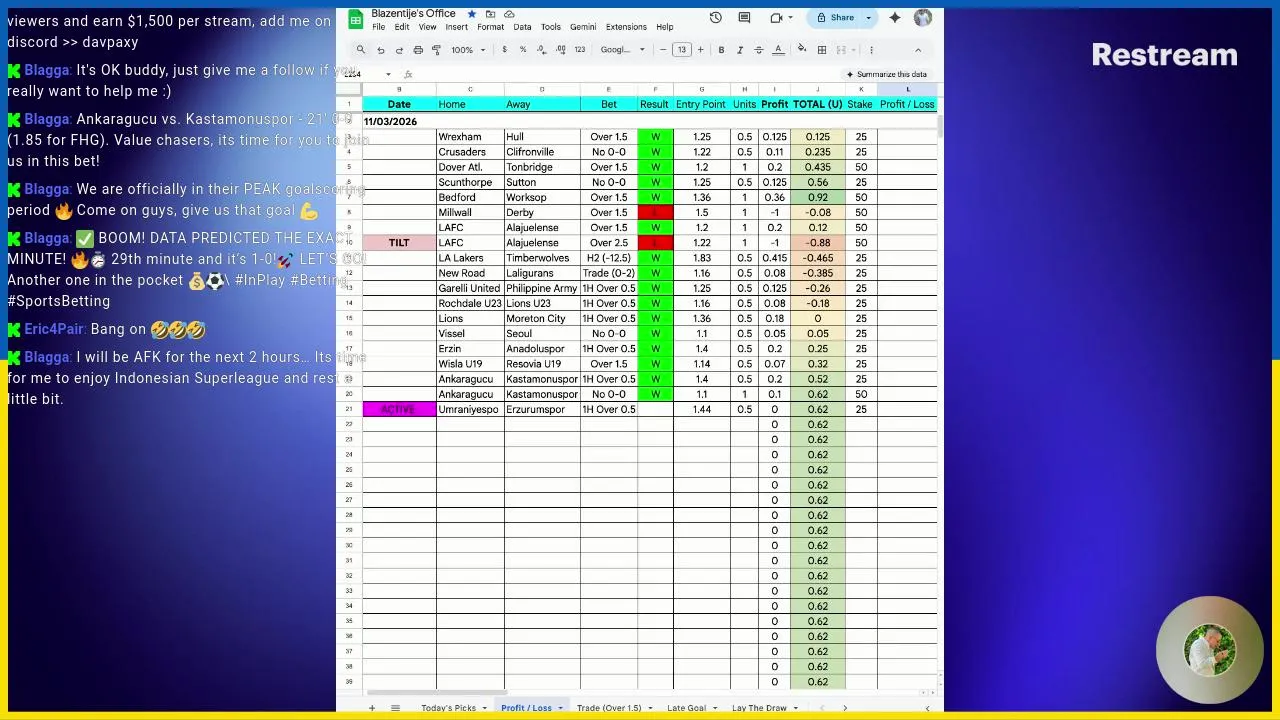This screenshot has width=1280, height=720.
Task: Collapse the menus with chevron
Action: [x=918, y=50]
